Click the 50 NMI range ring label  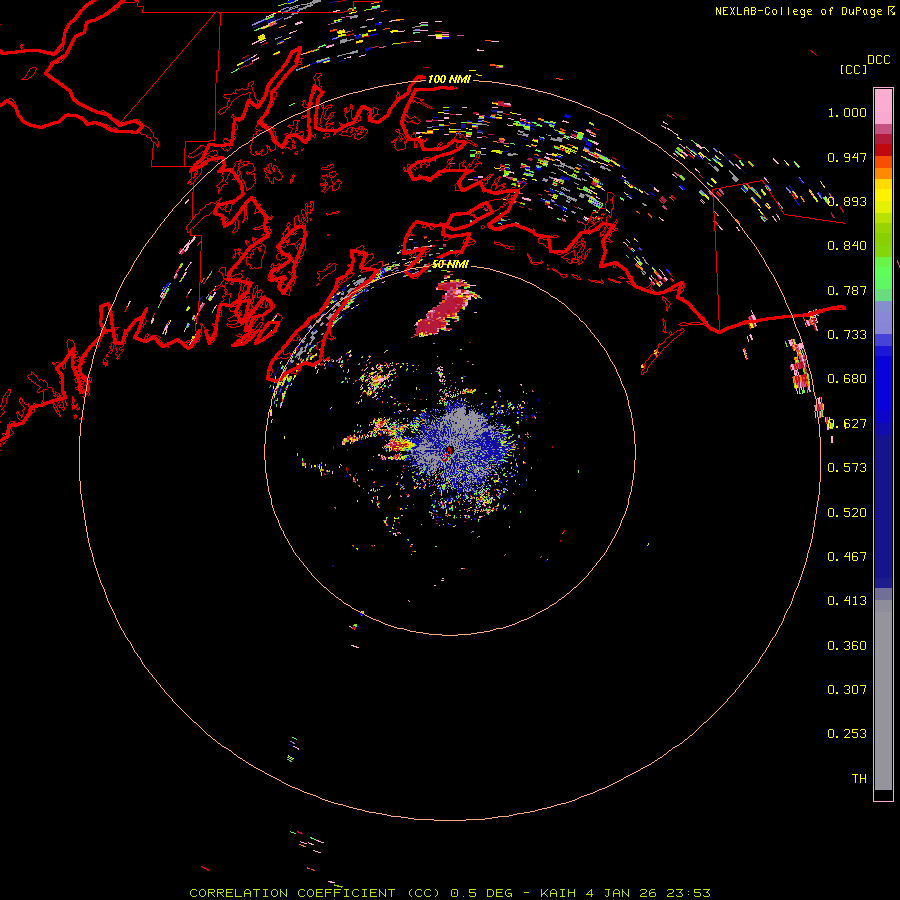click(x=450, y=264)
